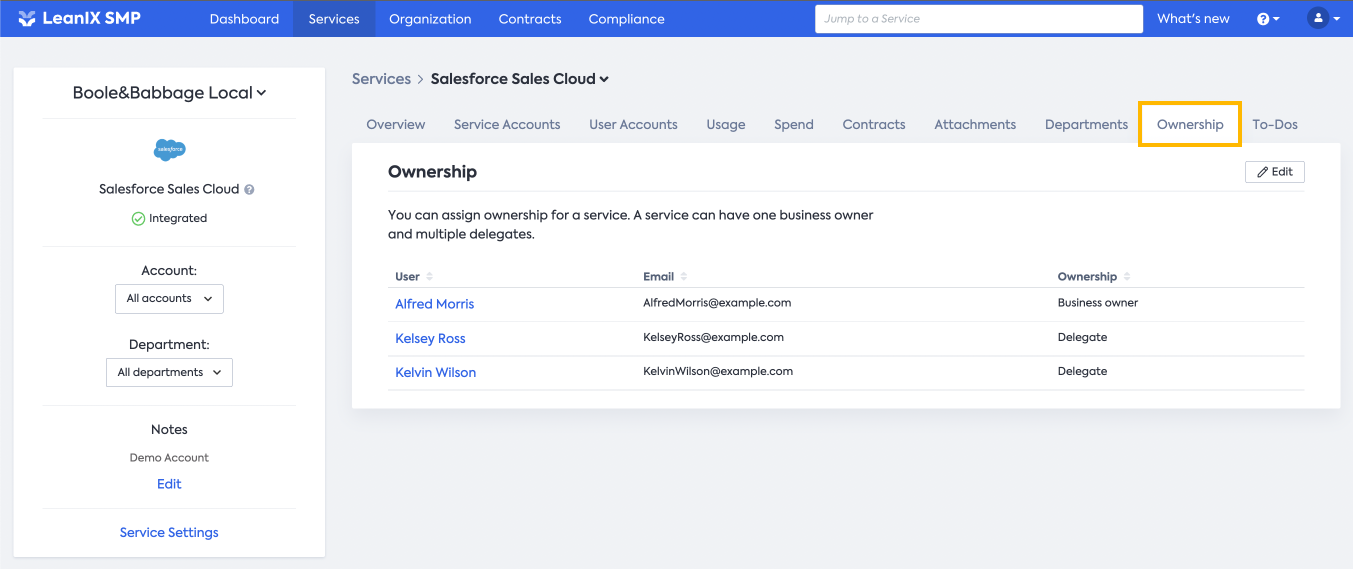Switch to the Departments tab
Image resolution: width=1353 pixels, height=569 pixels.
[1086, 125]
